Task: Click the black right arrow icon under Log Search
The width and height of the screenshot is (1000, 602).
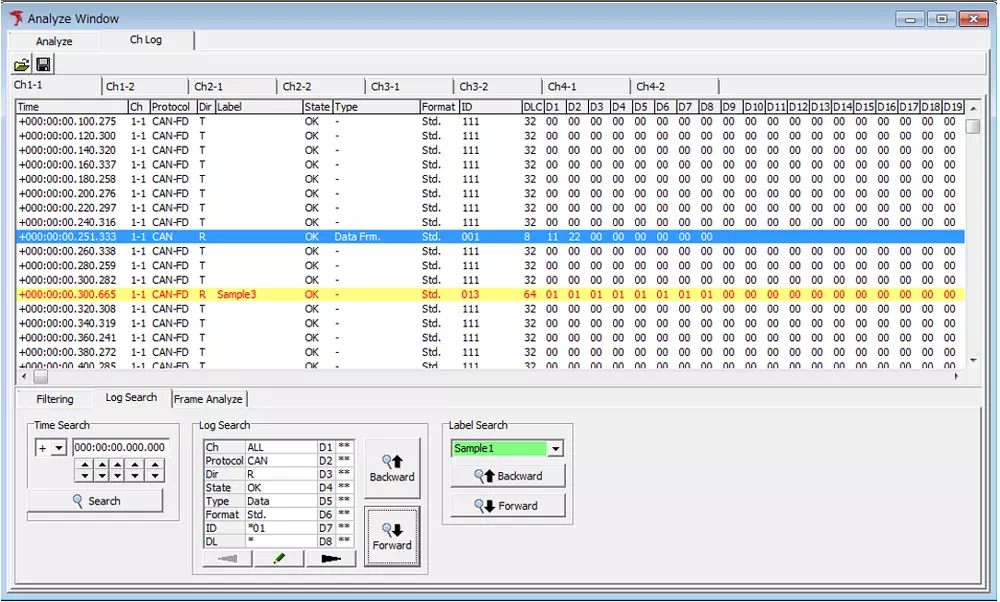Action: [x=330, y=559]
